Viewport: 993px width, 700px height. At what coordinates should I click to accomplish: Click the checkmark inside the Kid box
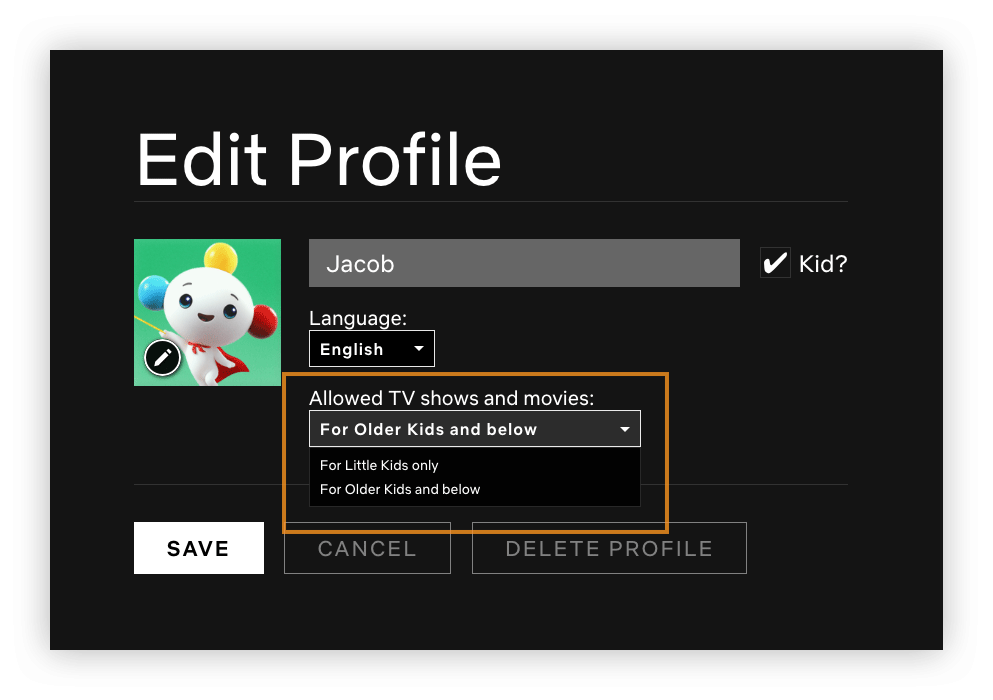coord(775,263)
